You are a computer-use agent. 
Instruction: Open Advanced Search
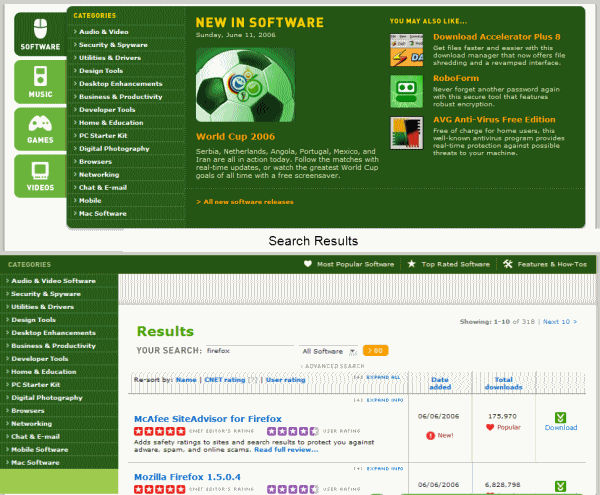(x=333, y=366)
